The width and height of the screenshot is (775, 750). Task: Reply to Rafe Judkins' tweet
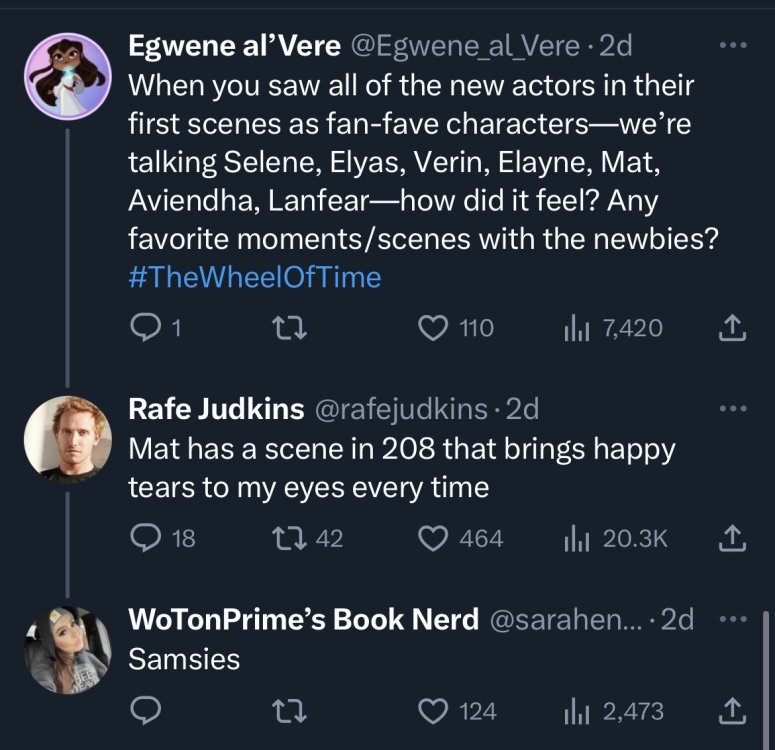tap(146, 538)
